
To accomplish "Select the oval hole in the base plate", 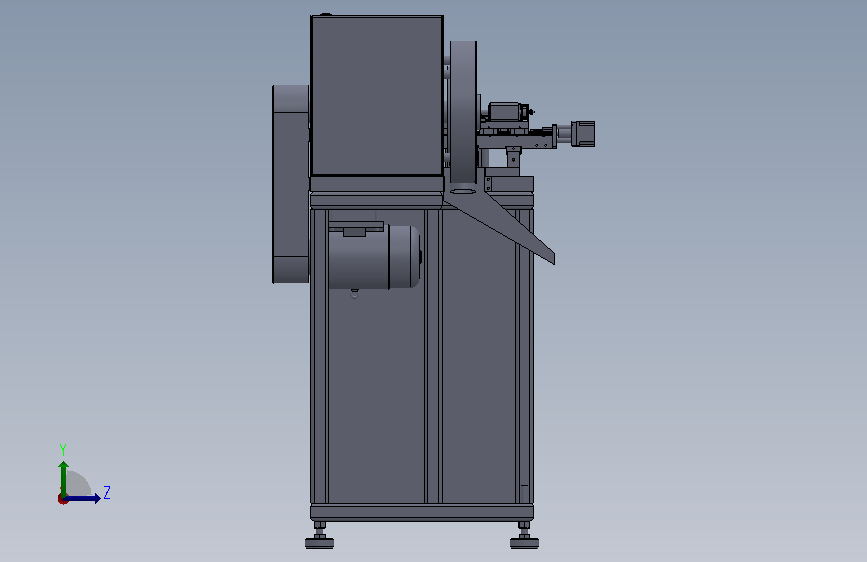I will [x=463, y=191].
